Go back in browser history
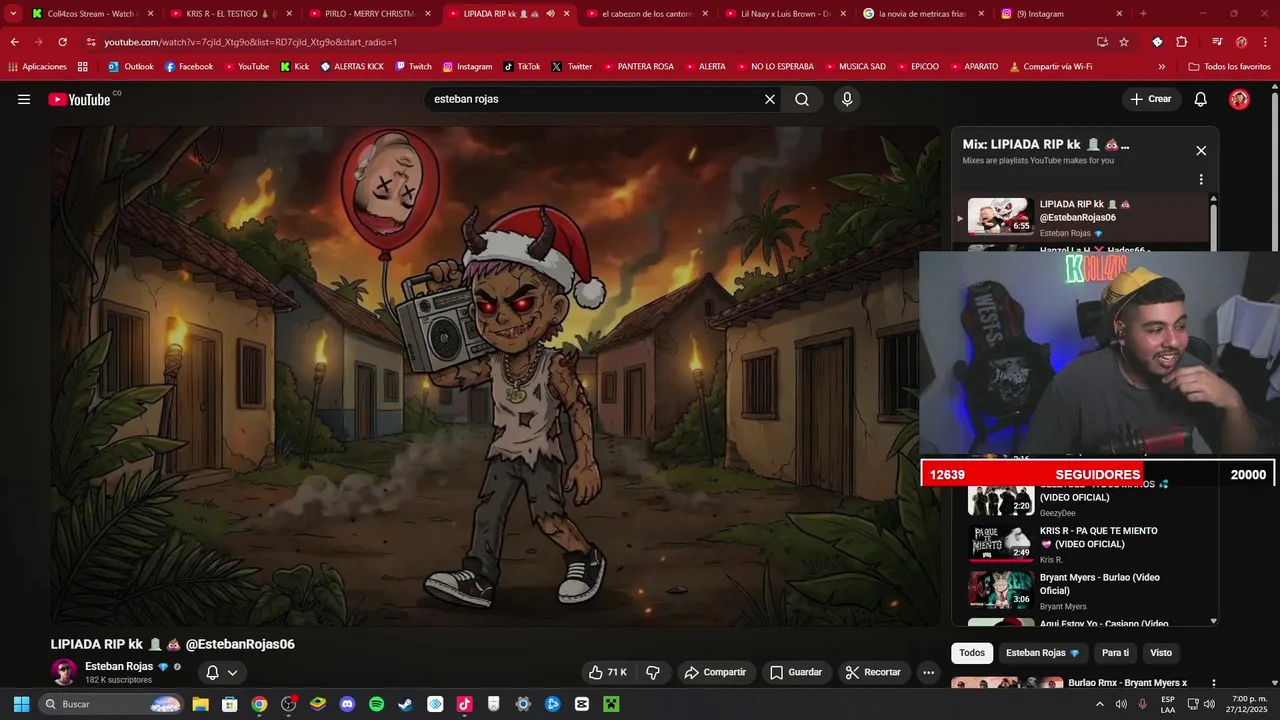 click(x=14, y=42)
